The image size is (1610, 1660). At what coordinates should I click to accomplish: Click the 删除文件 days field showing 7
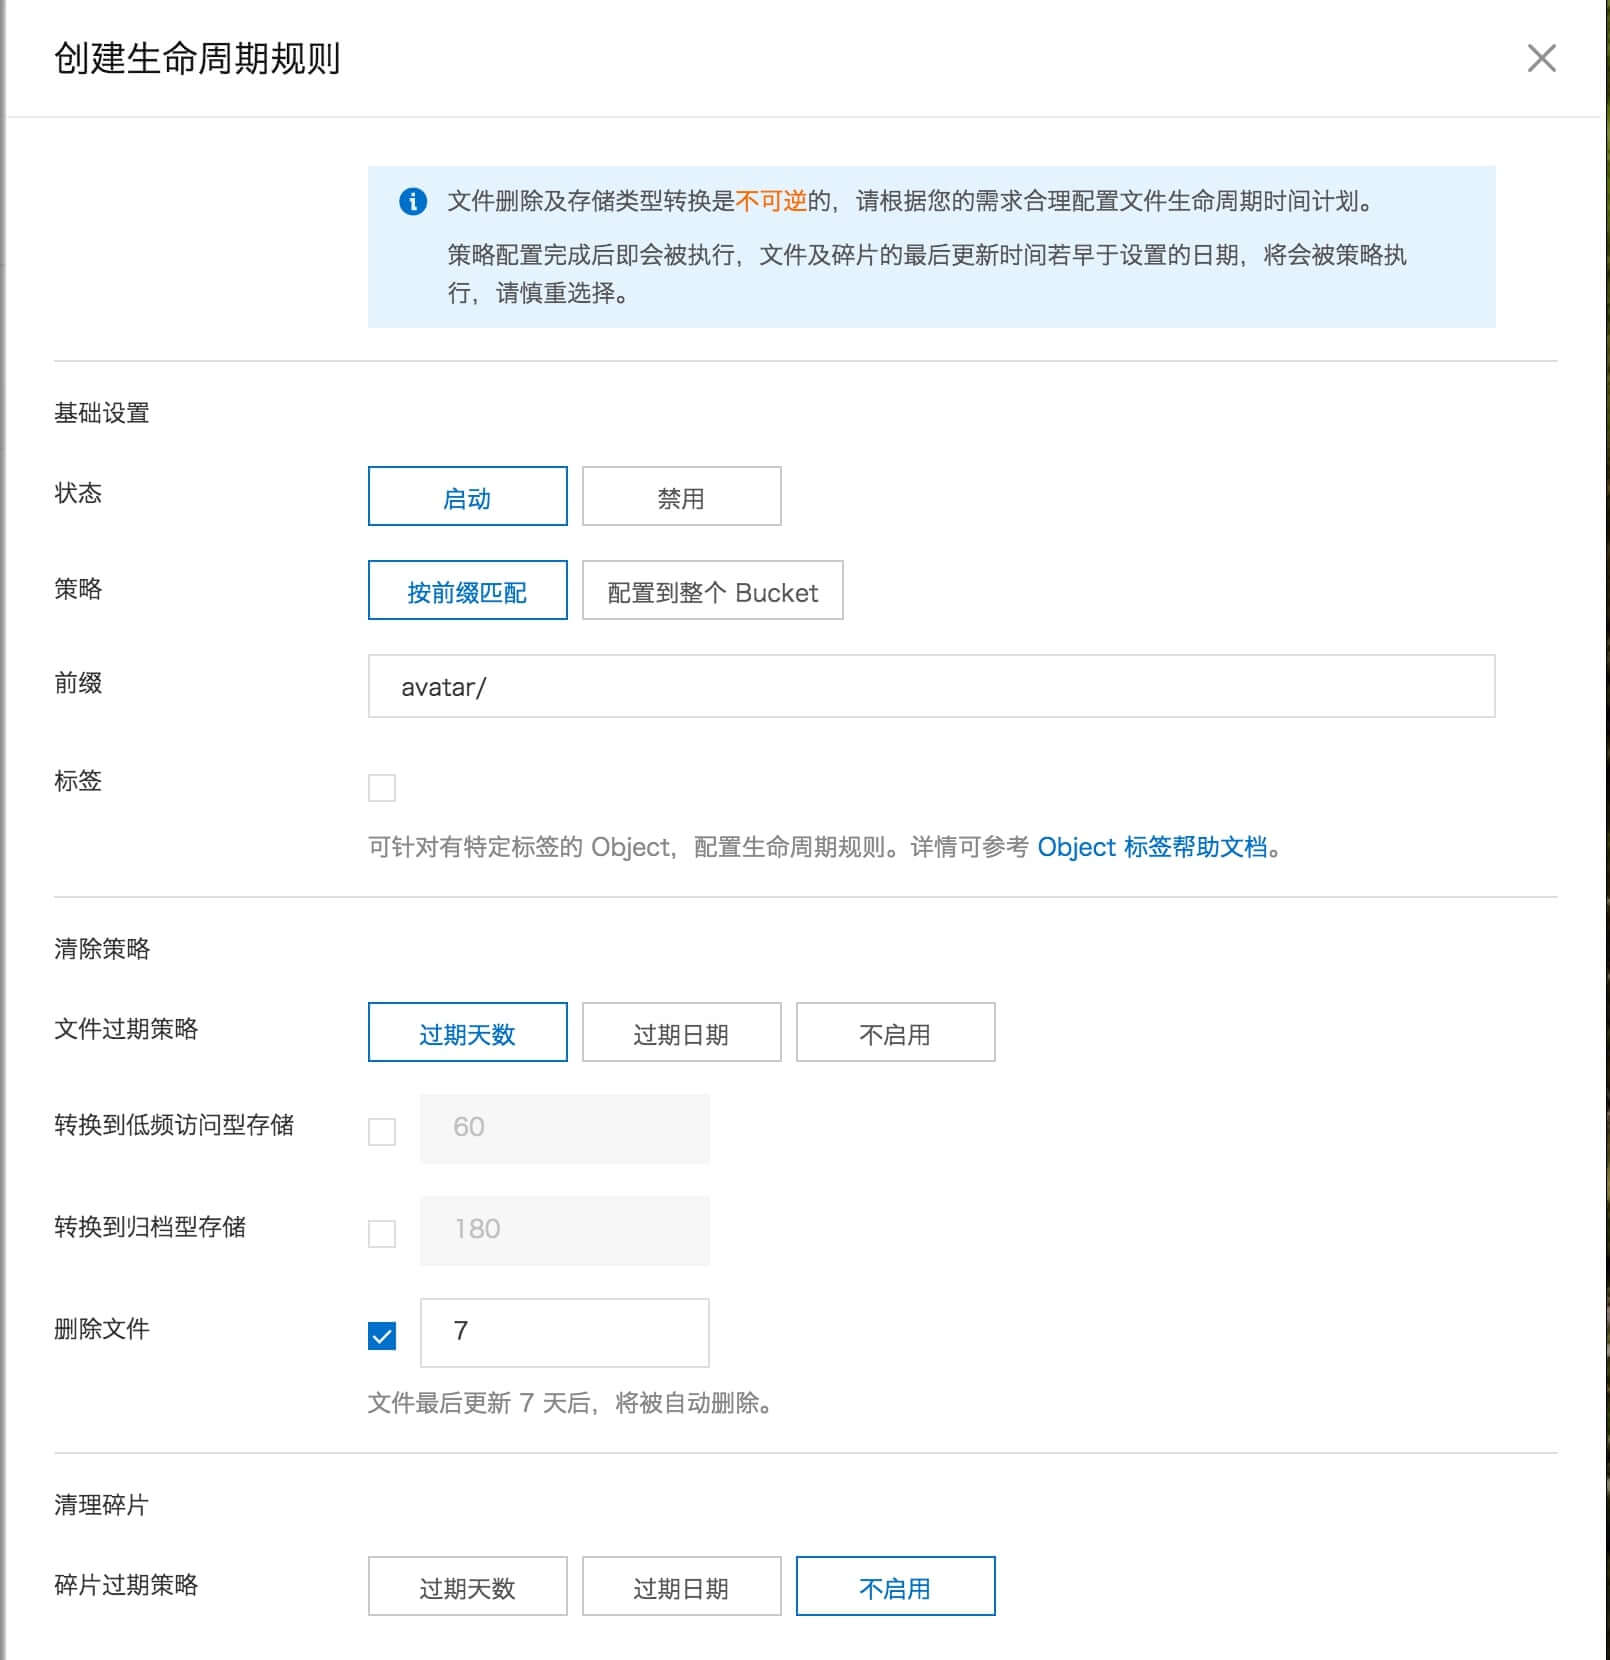[564, 1332]
